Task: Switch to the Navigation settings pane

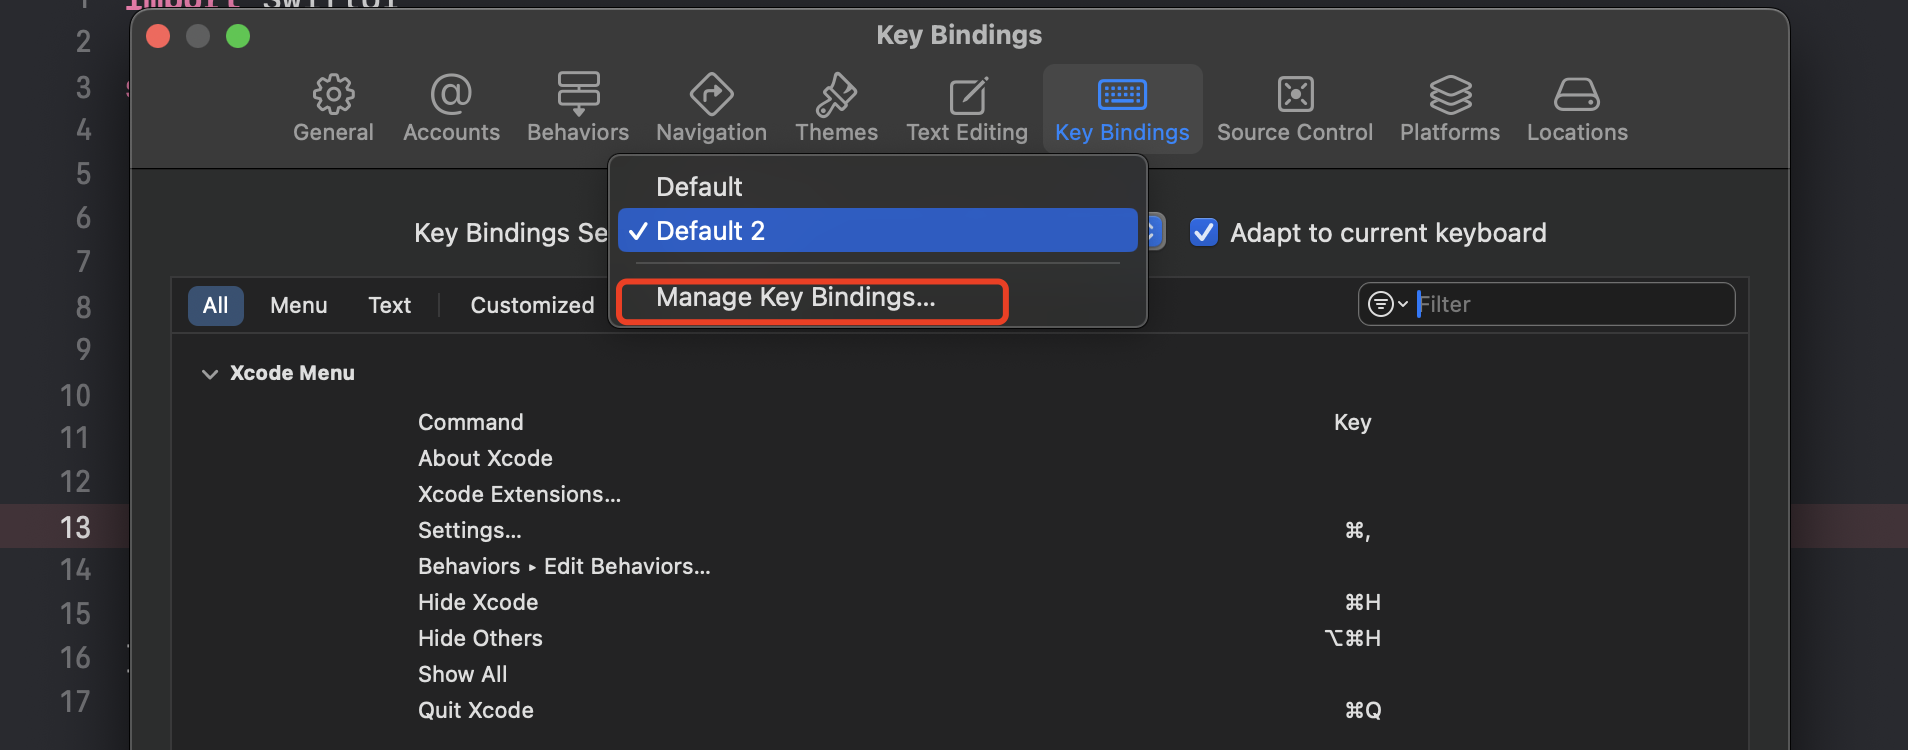Action: click(x=710, y=107)
